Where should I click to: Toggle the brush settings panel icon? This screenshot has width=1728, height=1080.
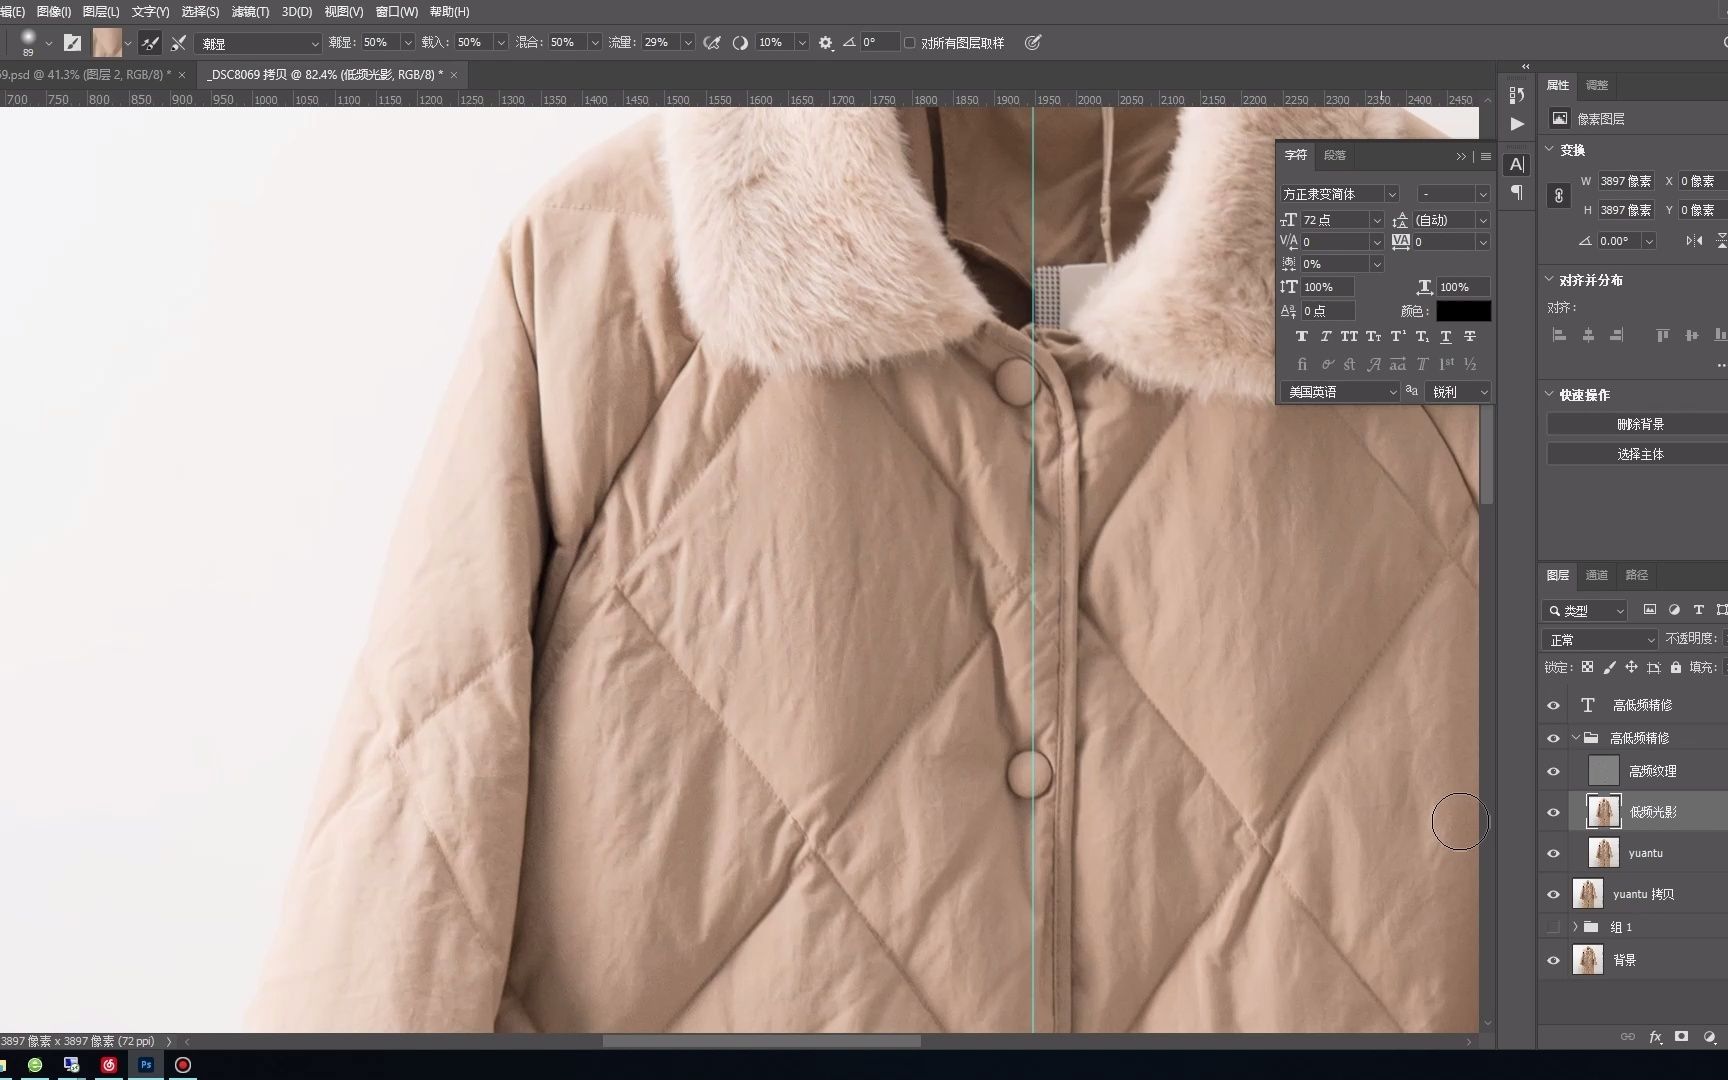[x=72, y=43]
